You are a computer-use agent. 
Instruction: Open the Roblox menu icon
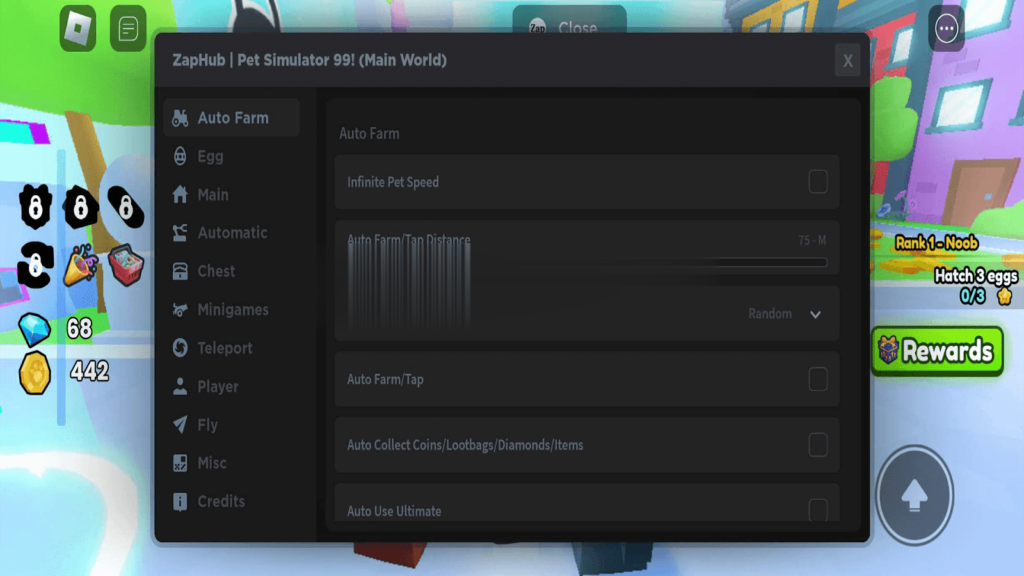pos(78,28)
